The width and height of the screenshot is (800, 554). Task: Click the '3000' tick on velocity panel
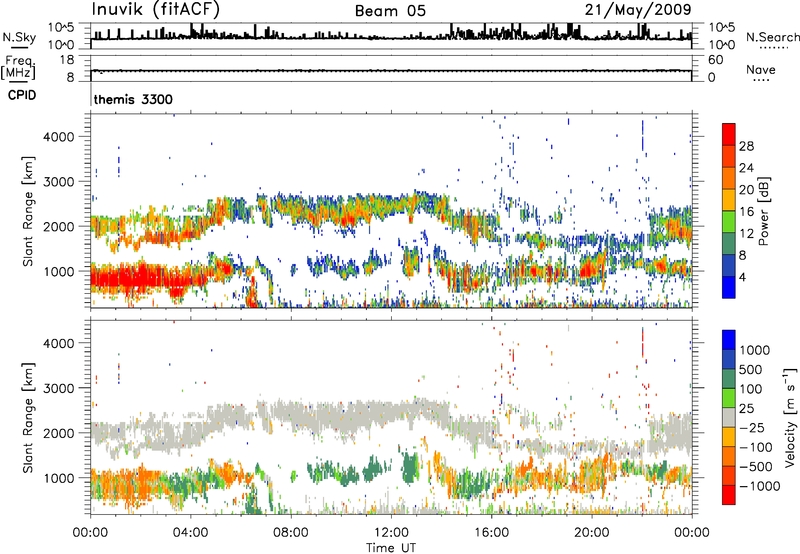click(58, 388)
